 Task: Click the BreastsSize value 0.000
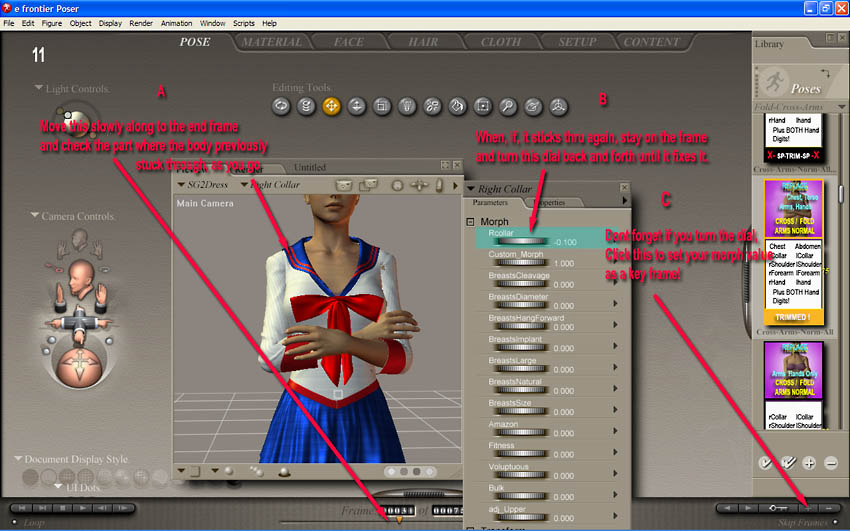point(564,412)
